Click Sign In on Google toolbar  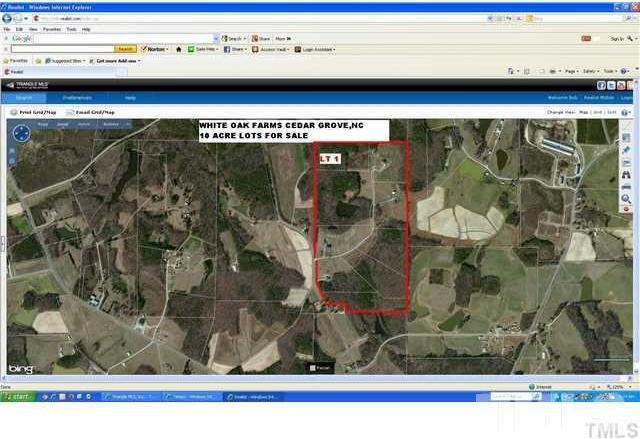(617, 39)
